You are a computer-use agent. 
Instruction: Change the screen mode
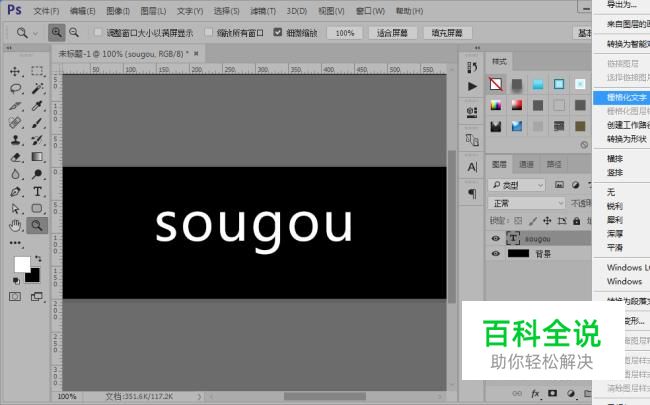click(x=37, y=296)
